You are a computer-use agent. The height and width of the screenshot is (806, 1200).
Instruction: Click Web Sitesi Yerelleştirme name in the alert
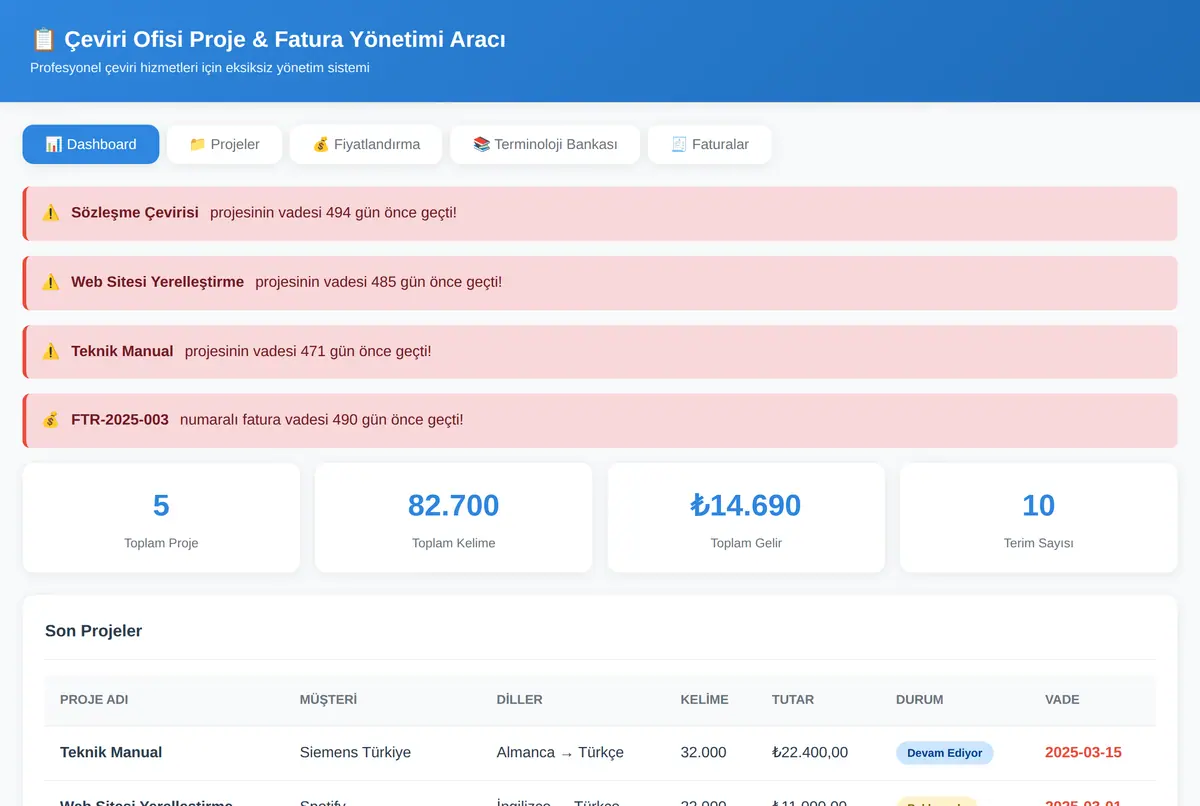(x=157, y=282)
